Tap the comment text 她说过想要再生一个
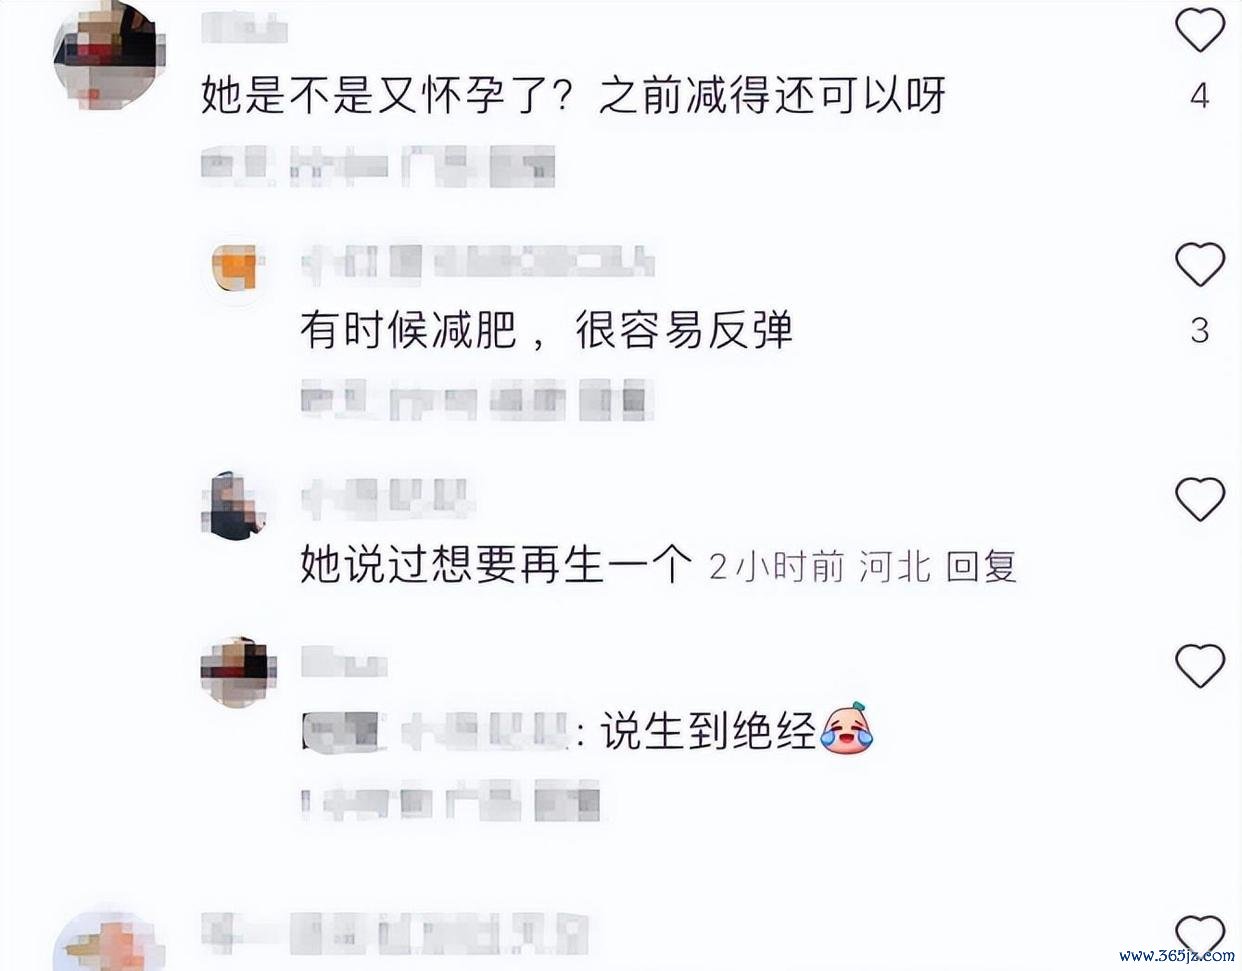Screen dimensions: 1242x971 point(496,566)
